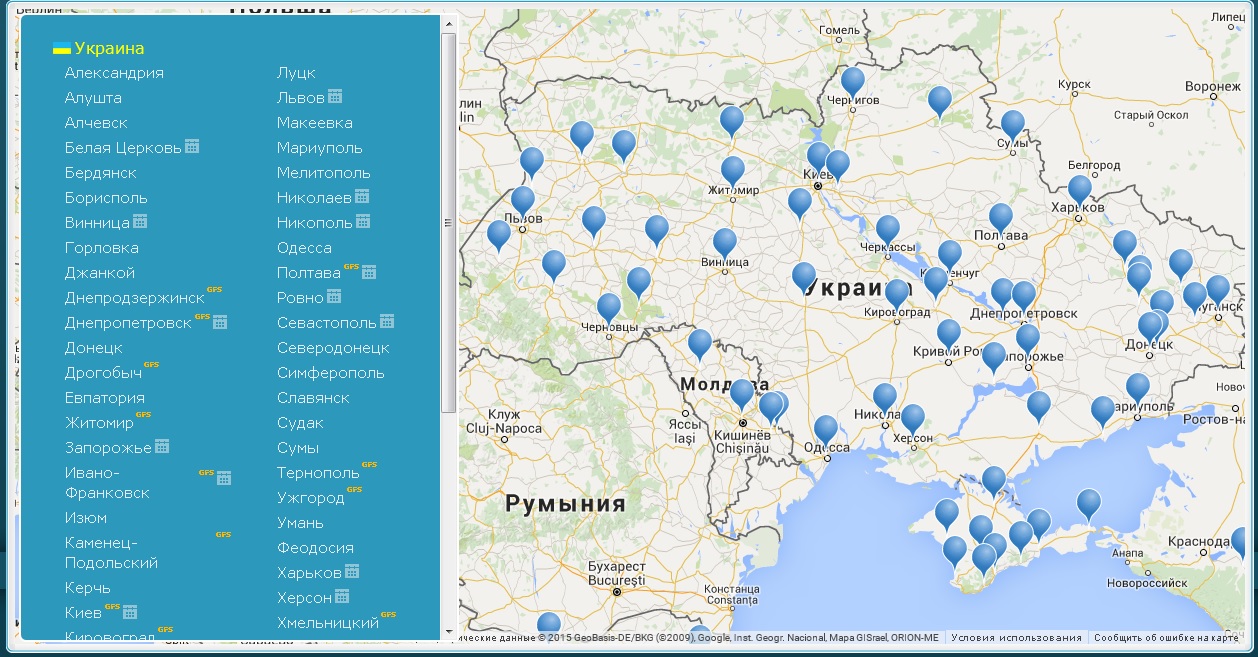
Task: Select Одесса in the city list
Action: tap(304, 248)
